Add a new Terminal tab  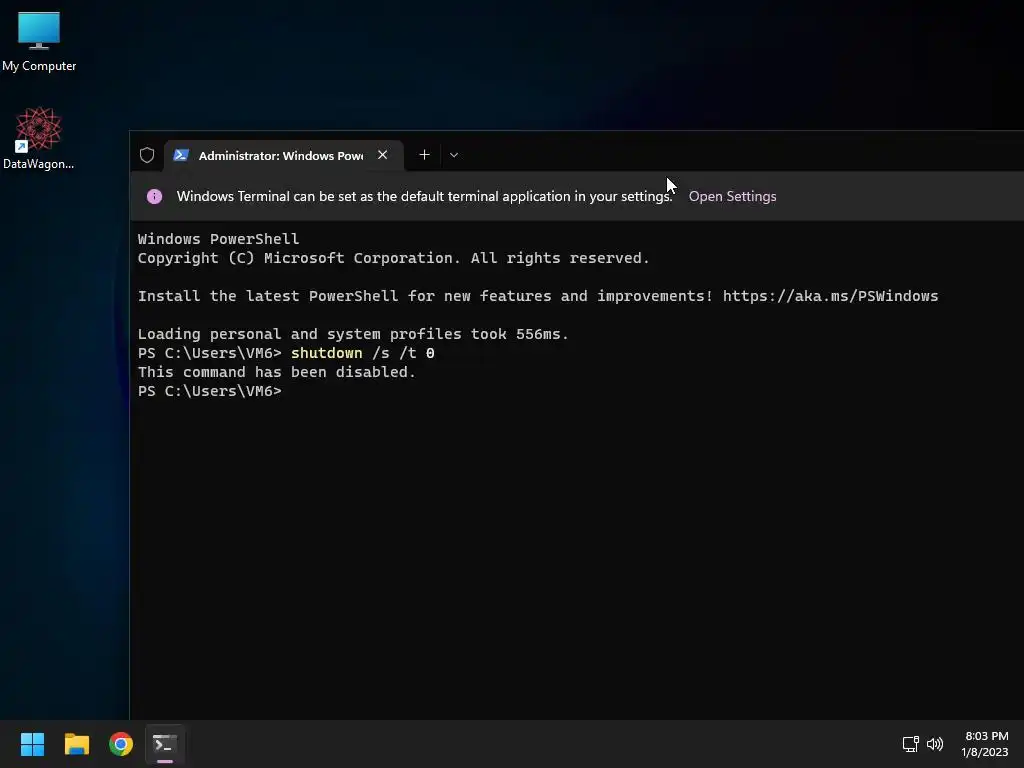pyautogui.click(x=424, y=155)
